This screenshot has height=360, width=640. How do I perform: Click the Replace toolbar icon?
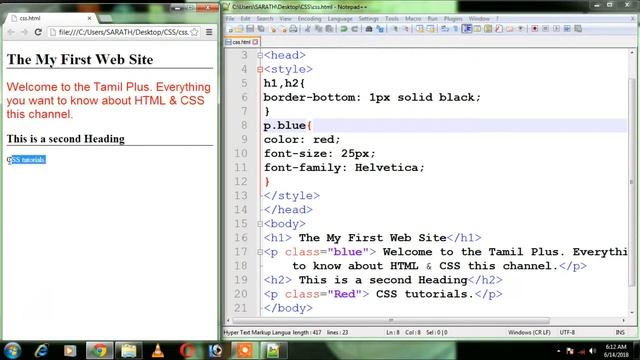click(380, 29)
